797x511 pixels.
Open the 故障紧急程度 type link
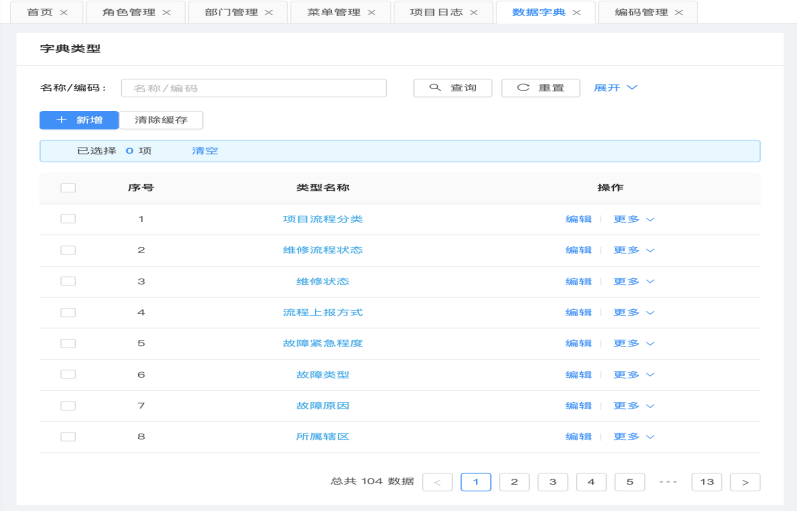click(322, 343)
